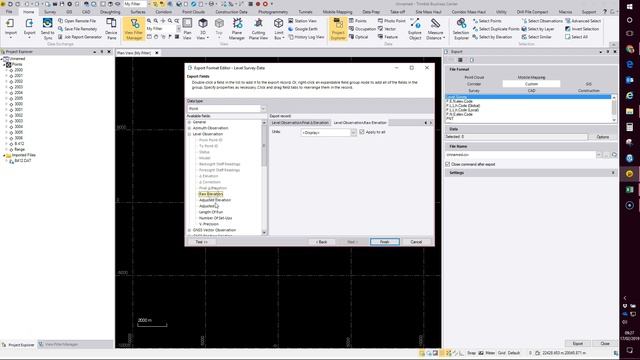Open the Data type dropdown
Screen dimensions: 640x360
(x=263, y=109)
